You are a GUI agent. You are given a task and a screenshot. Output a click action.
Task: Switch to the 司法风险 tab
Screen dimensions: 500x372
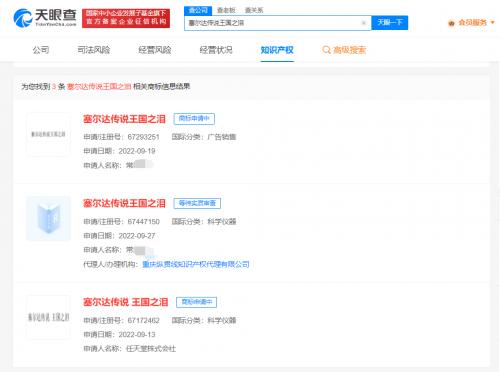coord(94,50)
